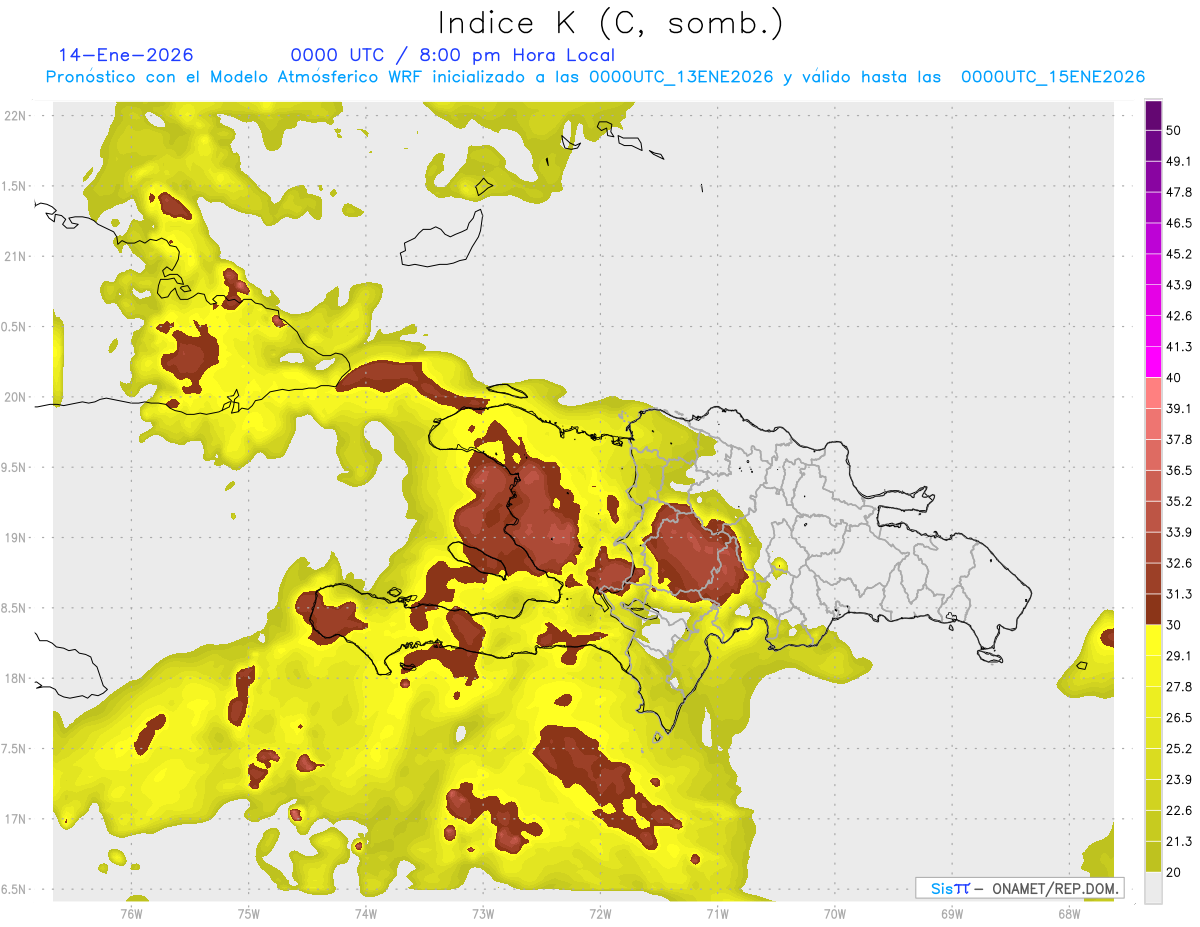The image size is (1200, 927).
Task: Click the colorbar value "31.3"
Action: [x=1179, y=594]
